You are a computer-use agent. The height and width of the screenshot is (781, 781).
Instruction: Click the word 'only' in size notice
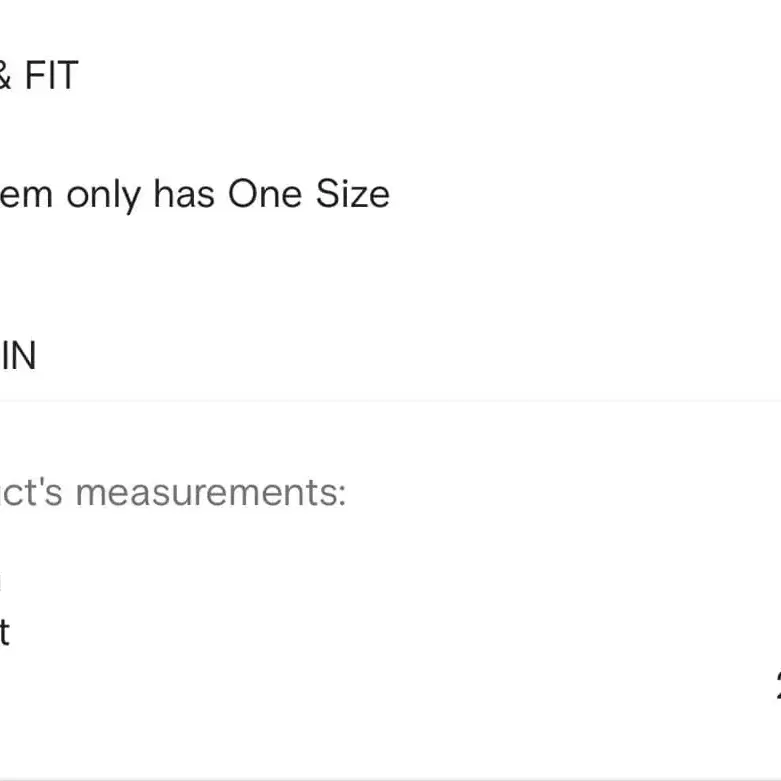pos(105,194)
